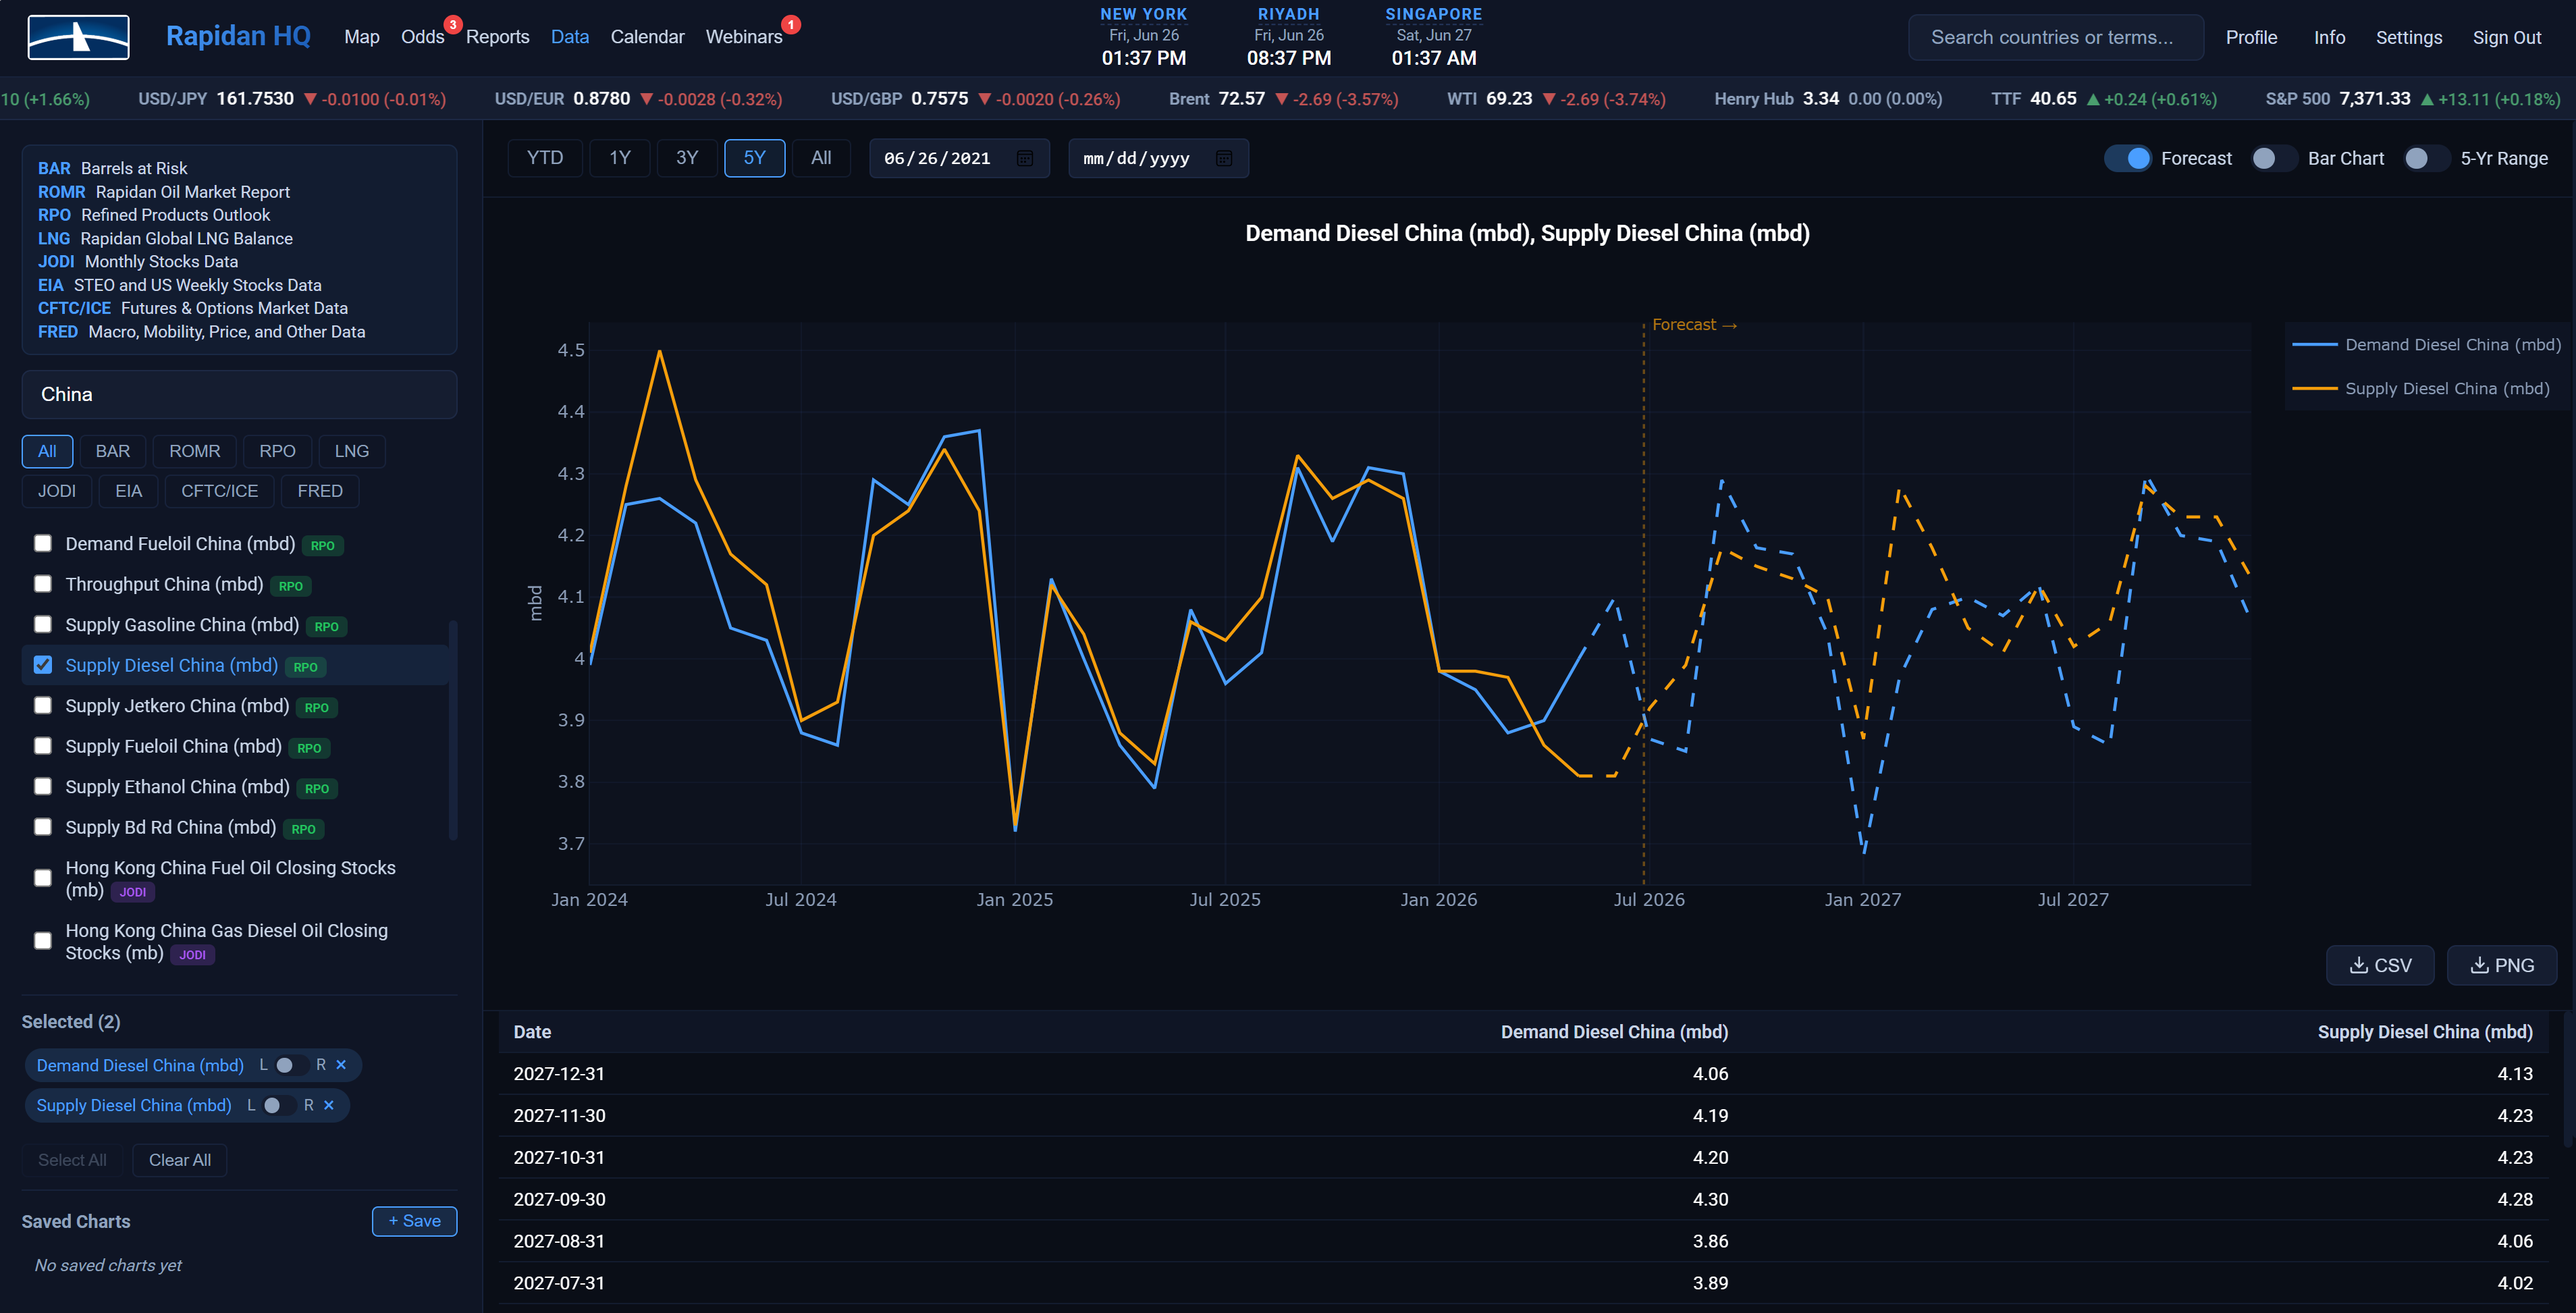This screenshot has height=1313, width=2576.
Task: Open Info page
Action: pos(2329,37)
